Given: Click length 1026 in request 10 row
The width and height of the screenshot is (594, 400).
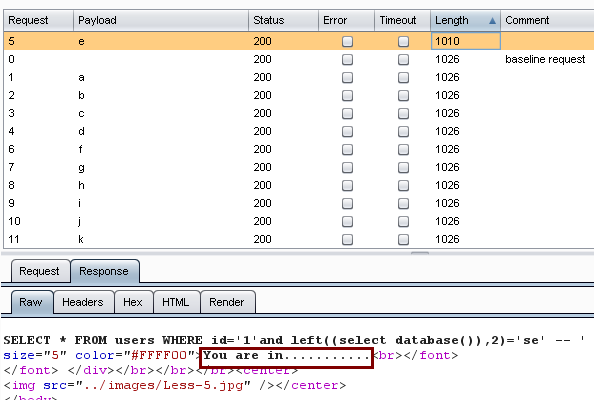Looking at the screenshot, I should [447, 221].
